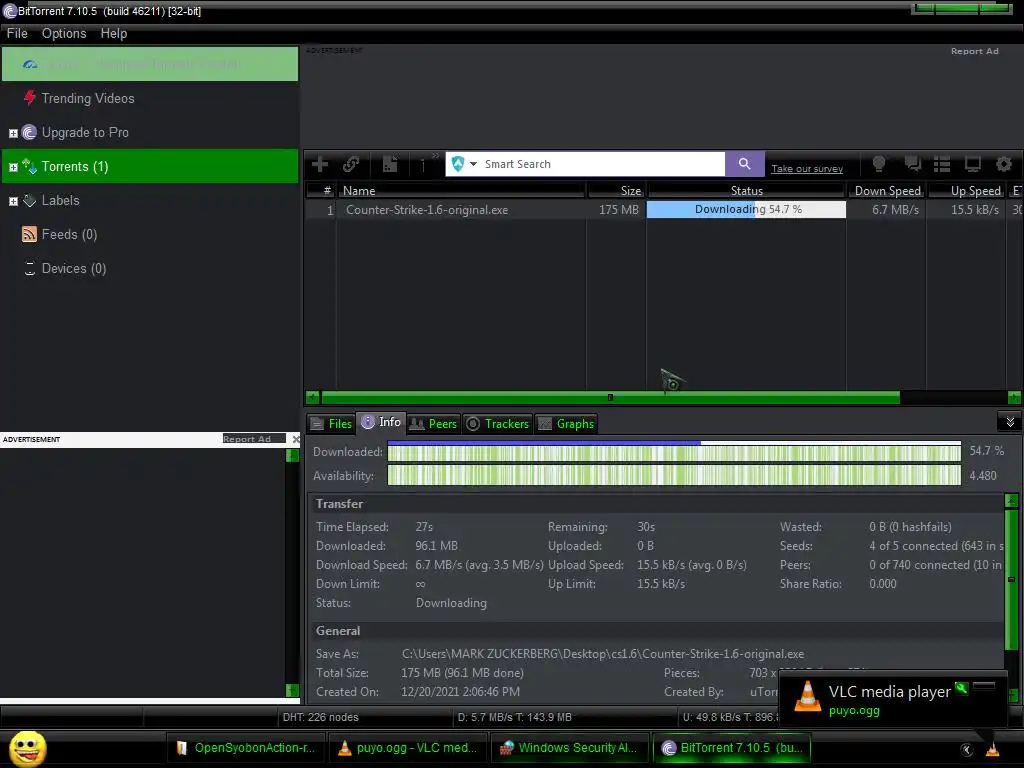
Task: Open Windows Security Alert taskbar button
Action: point(569,748)
